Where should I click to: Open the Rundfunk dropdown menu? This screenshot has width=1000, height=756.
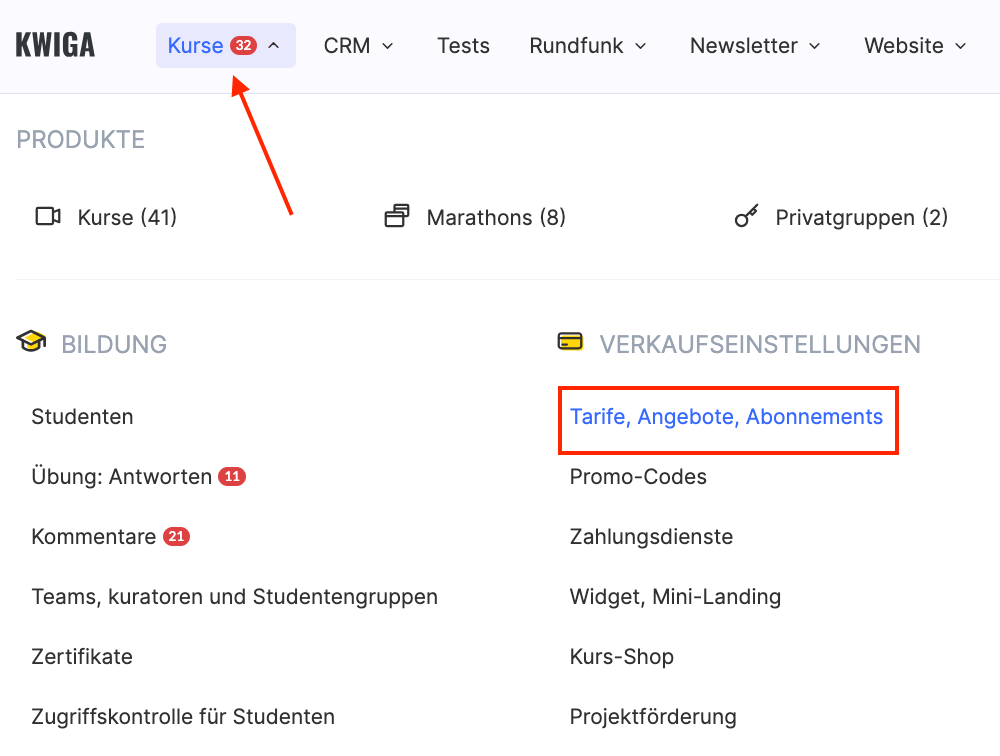pyautogui.click(x=588, y=46)
